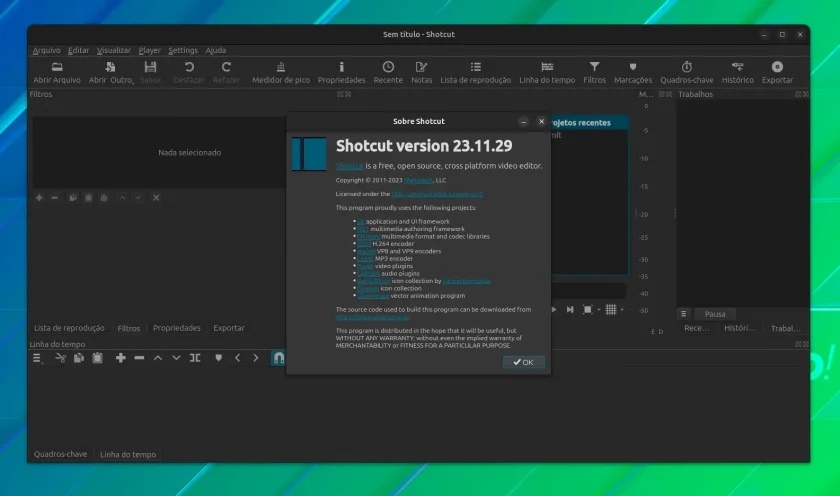The image size is (840, 496).
Task: Go to next marker in timeline toolbar
Action: pos(256,358)
